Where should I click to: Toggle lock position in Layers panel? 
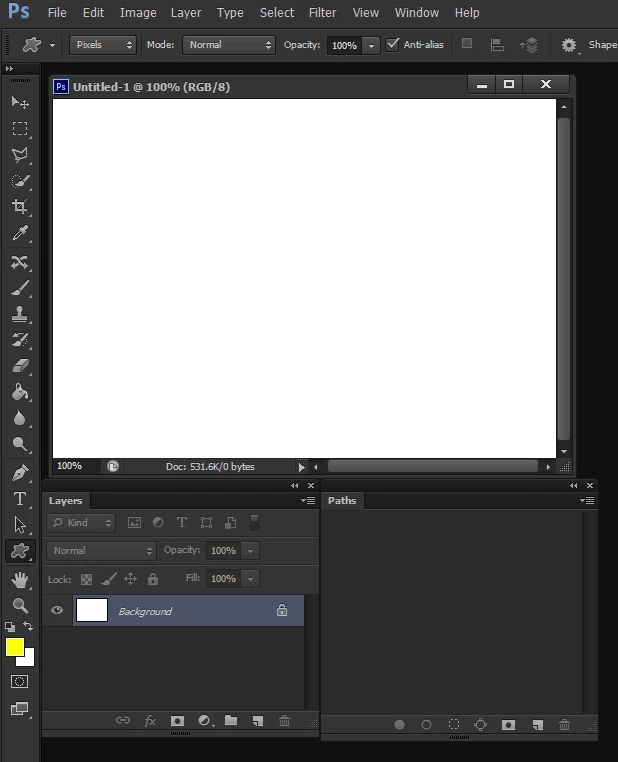131,579
